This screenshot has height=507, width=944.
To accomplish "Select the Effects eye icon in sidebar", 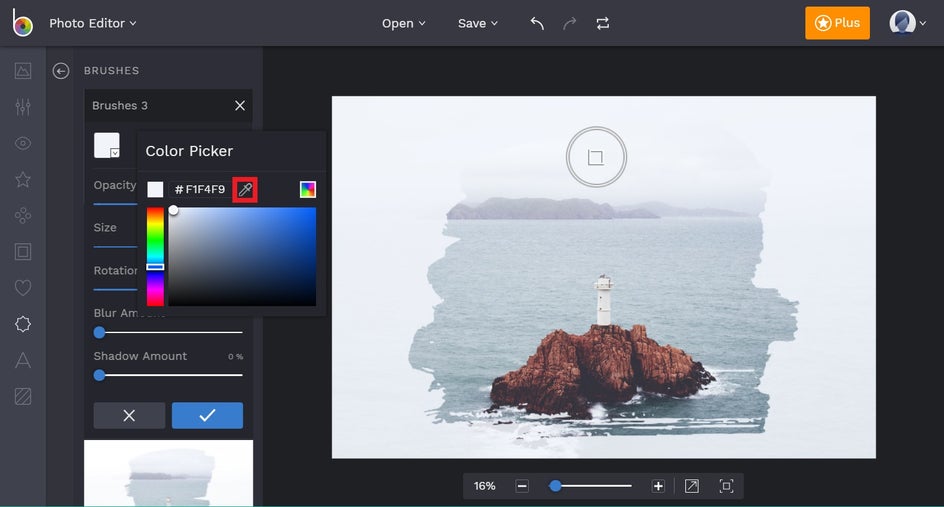I will click(23, 143).
